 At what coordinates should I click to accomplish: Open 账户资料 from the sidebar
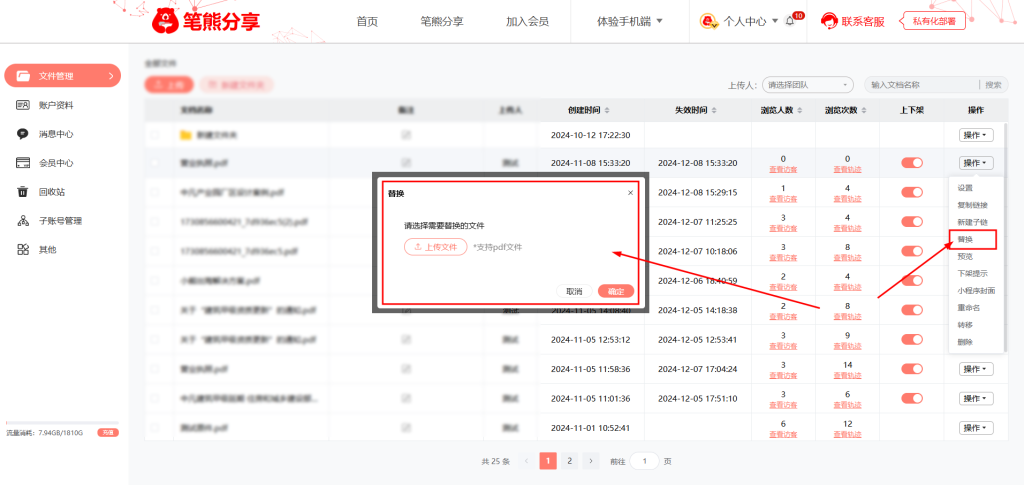[x=56, y=105]
